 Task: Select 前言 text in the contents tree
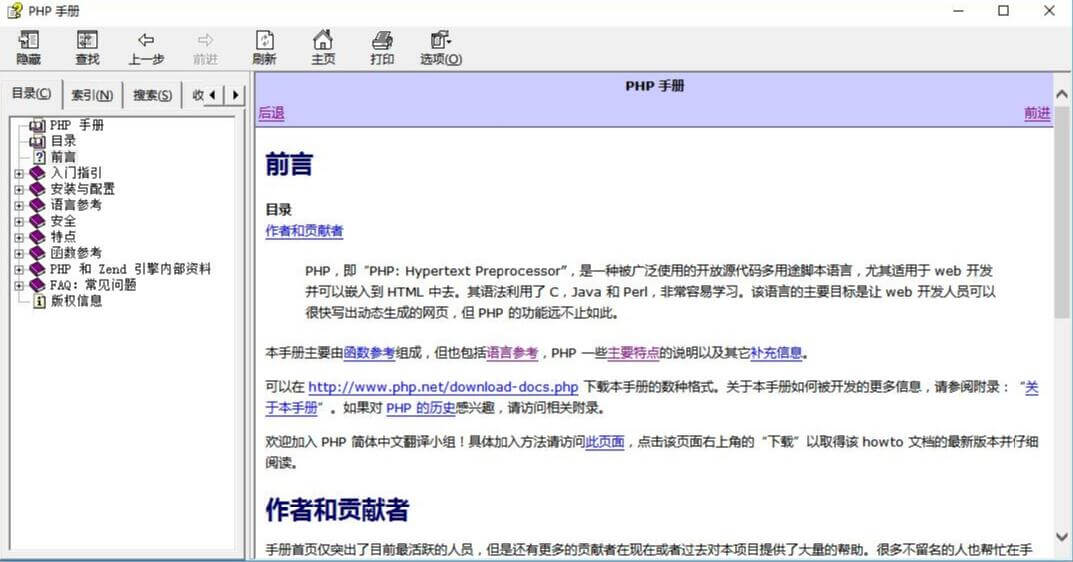(64, 157)
